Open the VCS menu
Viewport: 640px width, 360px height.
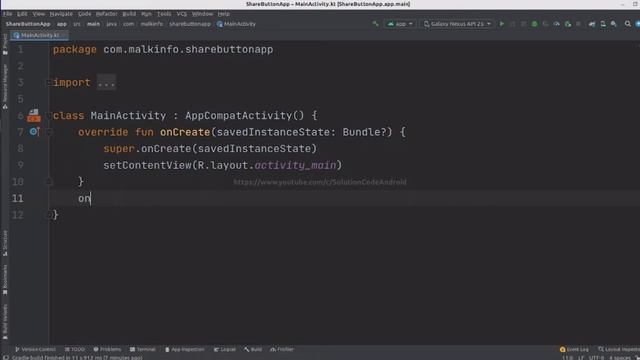[x=182, y=14]
